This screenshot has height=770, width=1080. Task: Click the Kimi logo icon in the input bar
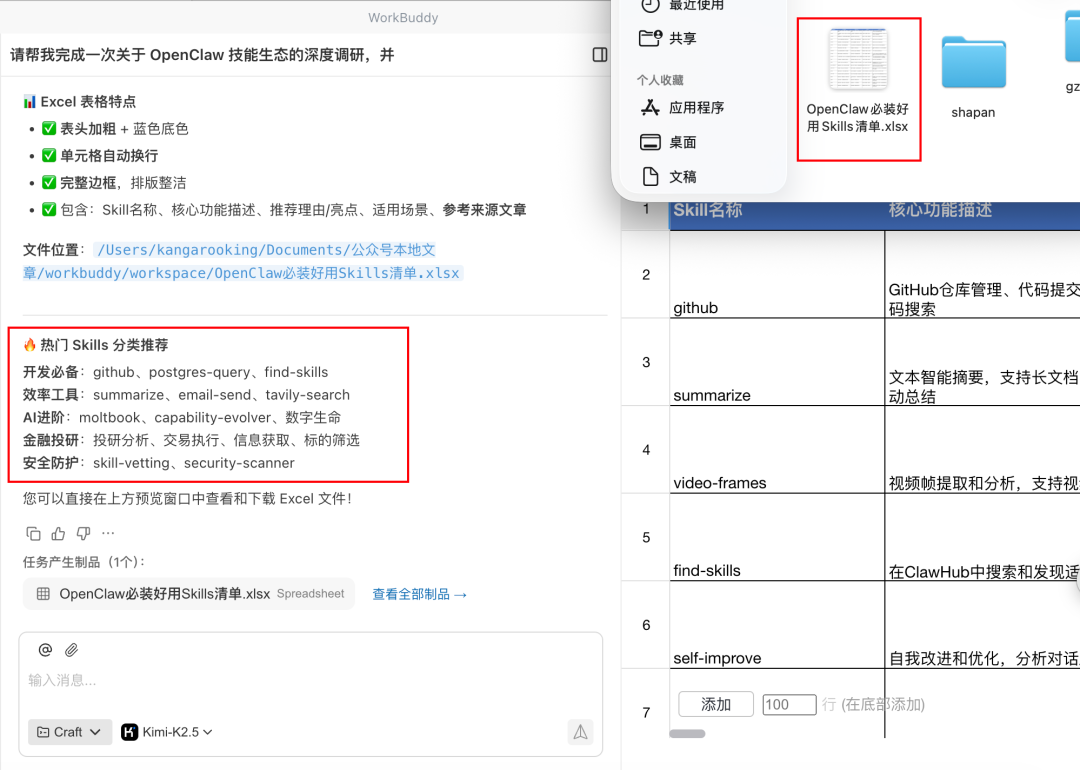coord(128,731)
